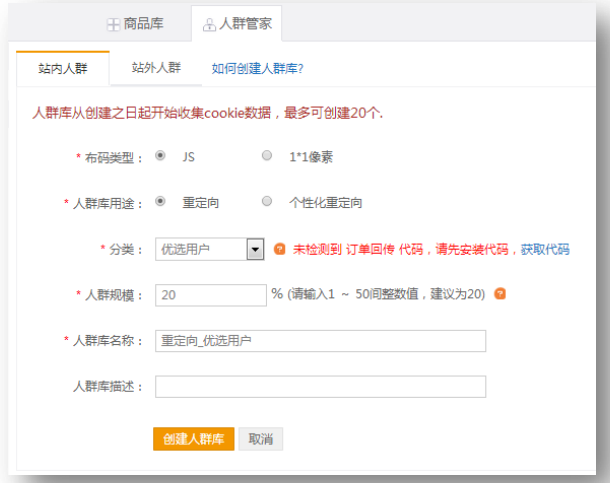Click the grid icon beside 商品库
This screenshot has width=610, height=483.
113,24
